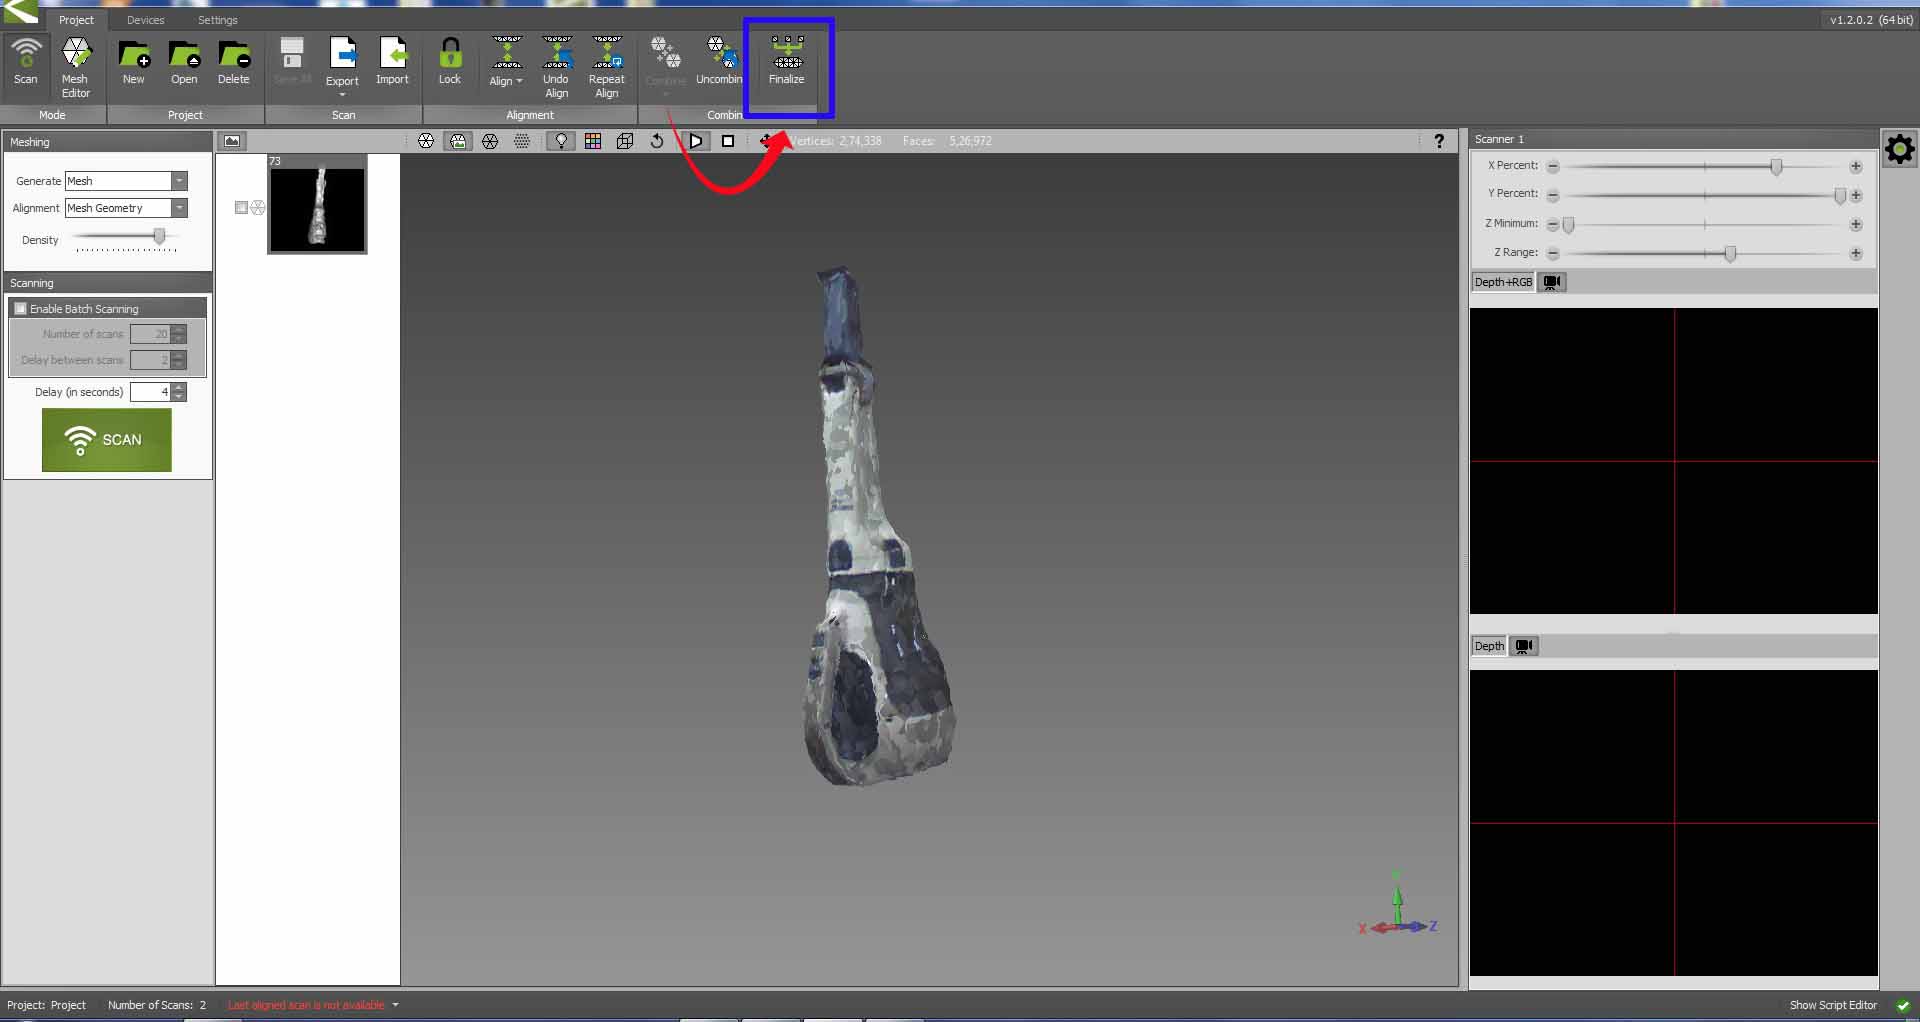The width and height of the screenshot is (1920, 1022).
Task: Click camera icon beside Depth tab
Action: pos(1524,646)
